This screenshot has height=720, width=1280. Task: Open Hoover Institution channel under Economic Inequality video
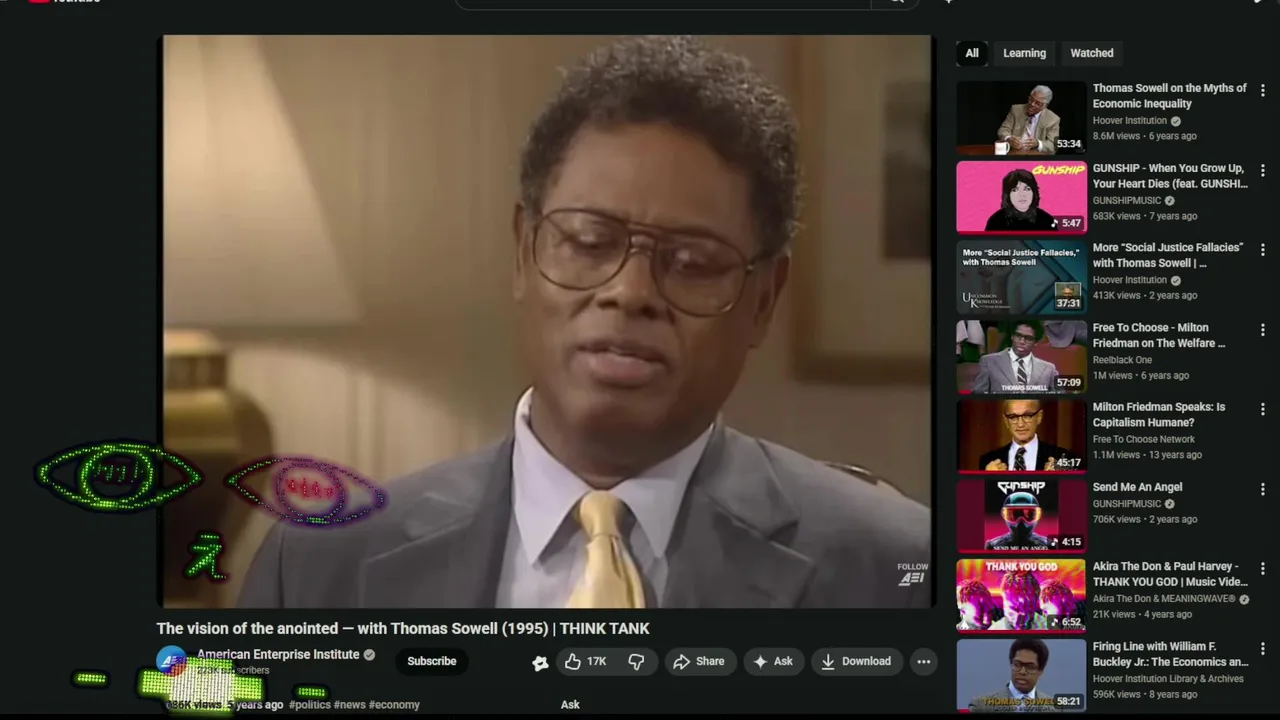pyautogui.click(x=1130, y=121)
